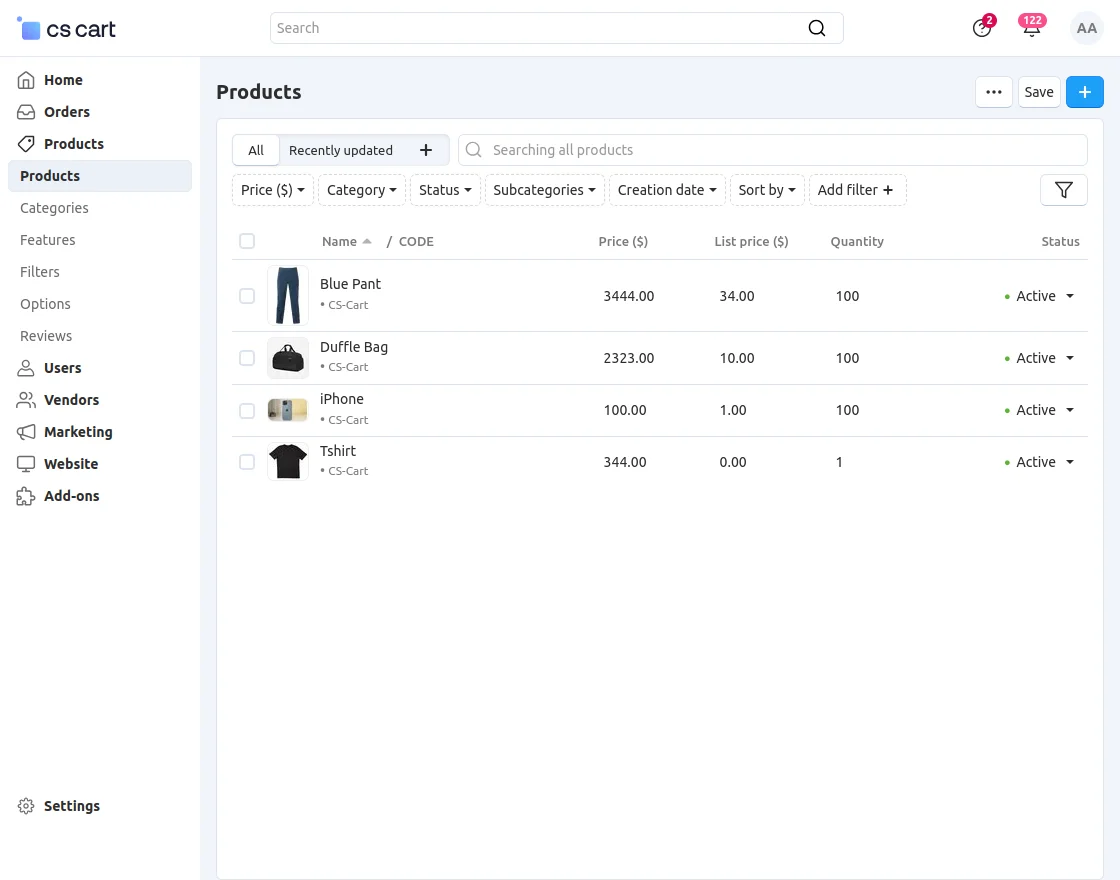
Task: Open notifications via the bell icon
Action: pos(1032,28)
